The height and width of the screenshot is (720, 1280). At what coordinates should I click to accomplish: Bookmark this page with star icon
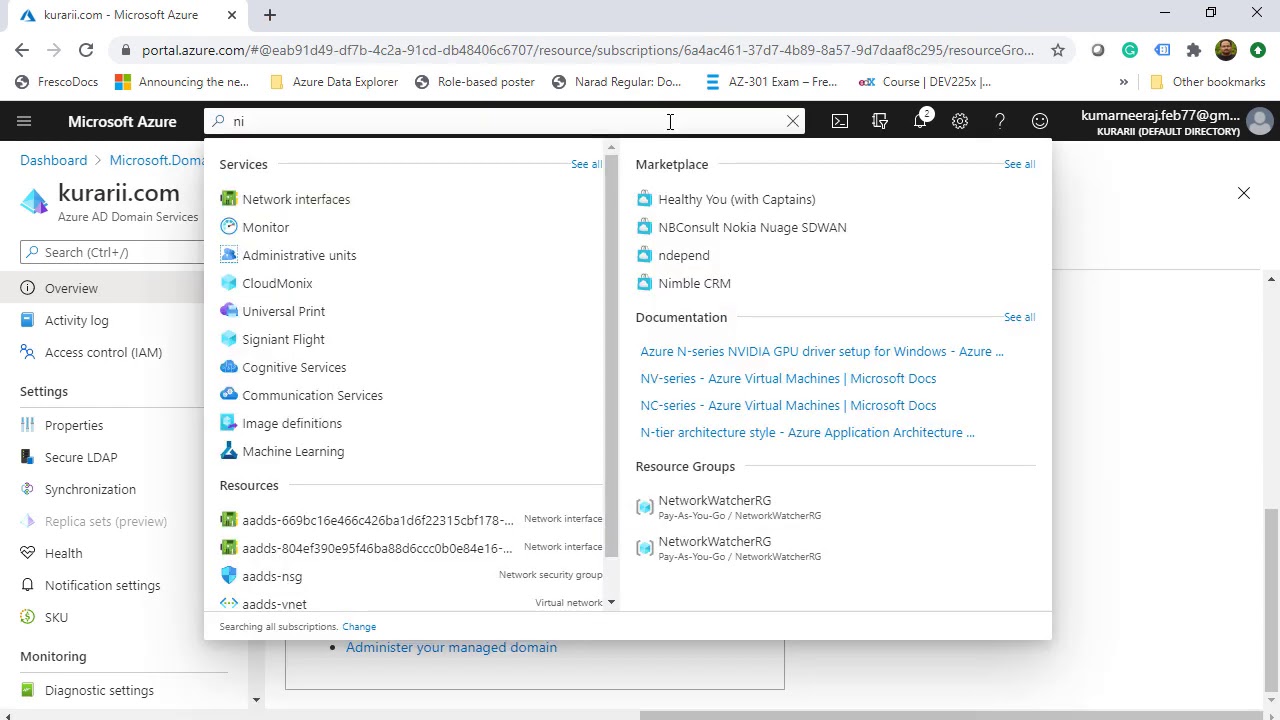click(x=1057, y=50)
